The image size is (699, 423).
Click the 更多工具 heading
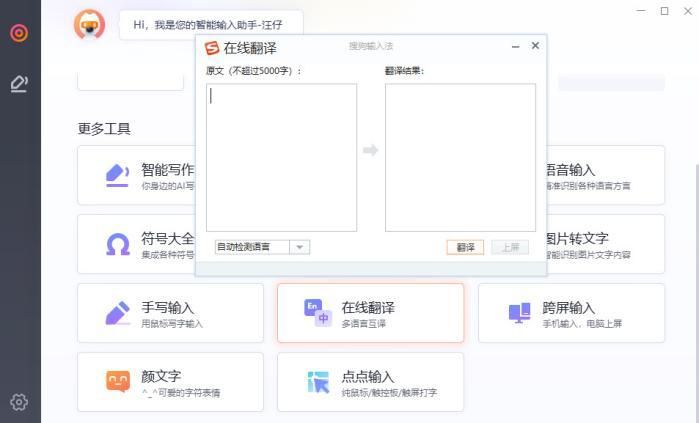tap(104, 129)
